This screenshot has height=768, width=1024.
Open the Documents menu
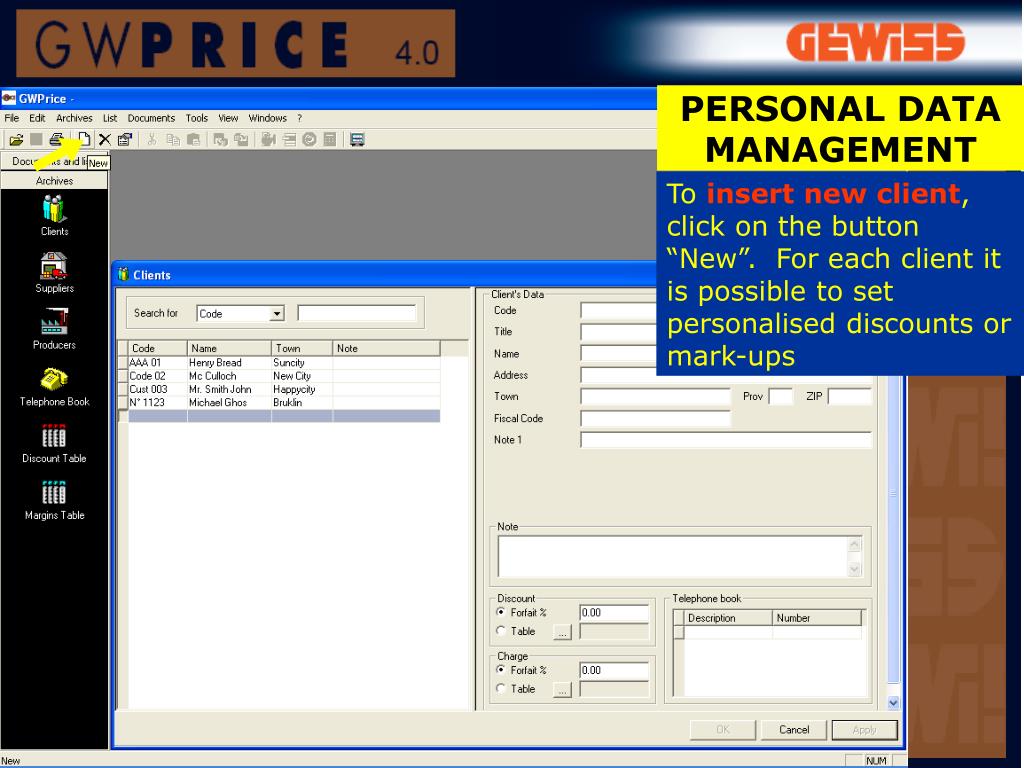pos(151,118)
